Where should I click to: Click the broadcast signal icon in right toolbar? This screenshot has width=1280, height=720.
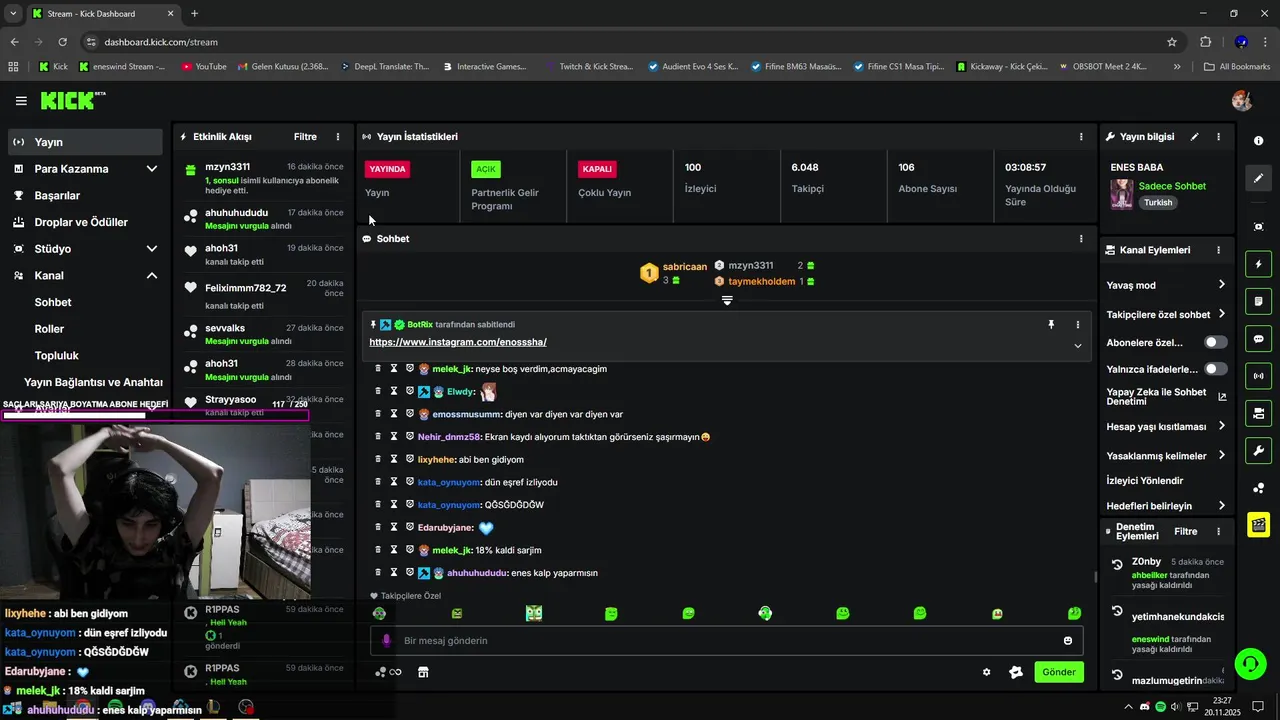tap(1258, 376)
